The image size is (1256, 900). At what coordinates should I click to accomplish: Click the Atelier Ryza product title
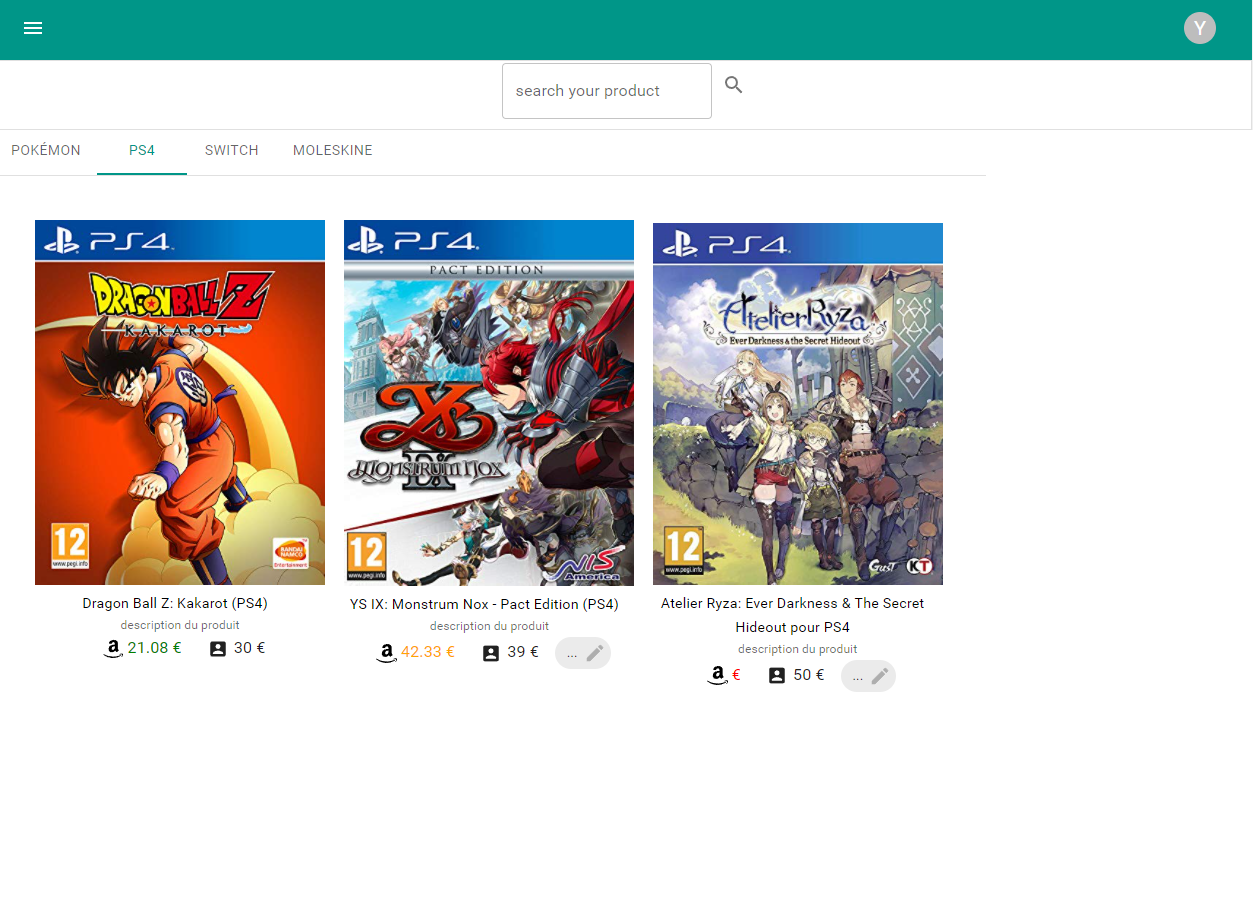793,615
